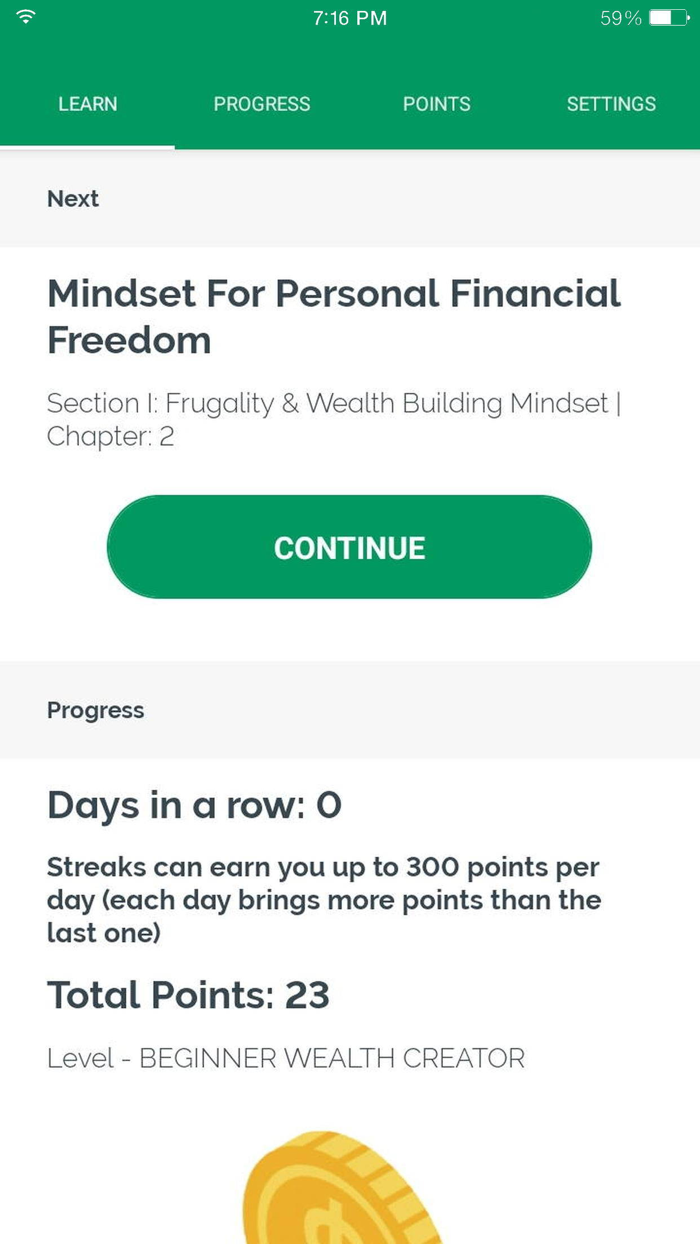Select the POINTS tab

coord(437,104)
